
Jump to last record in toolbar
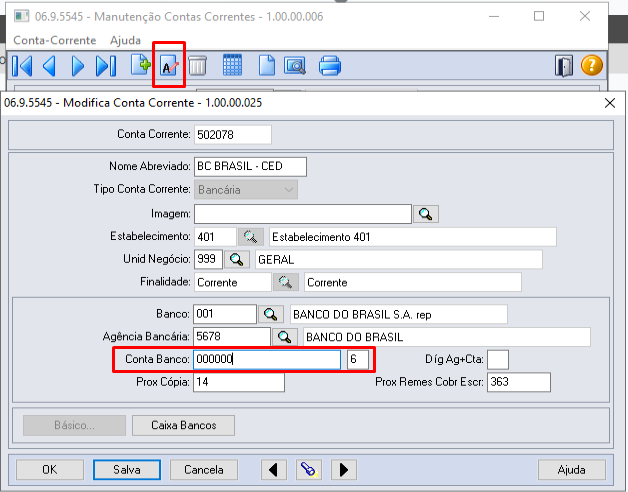(106, 66)
